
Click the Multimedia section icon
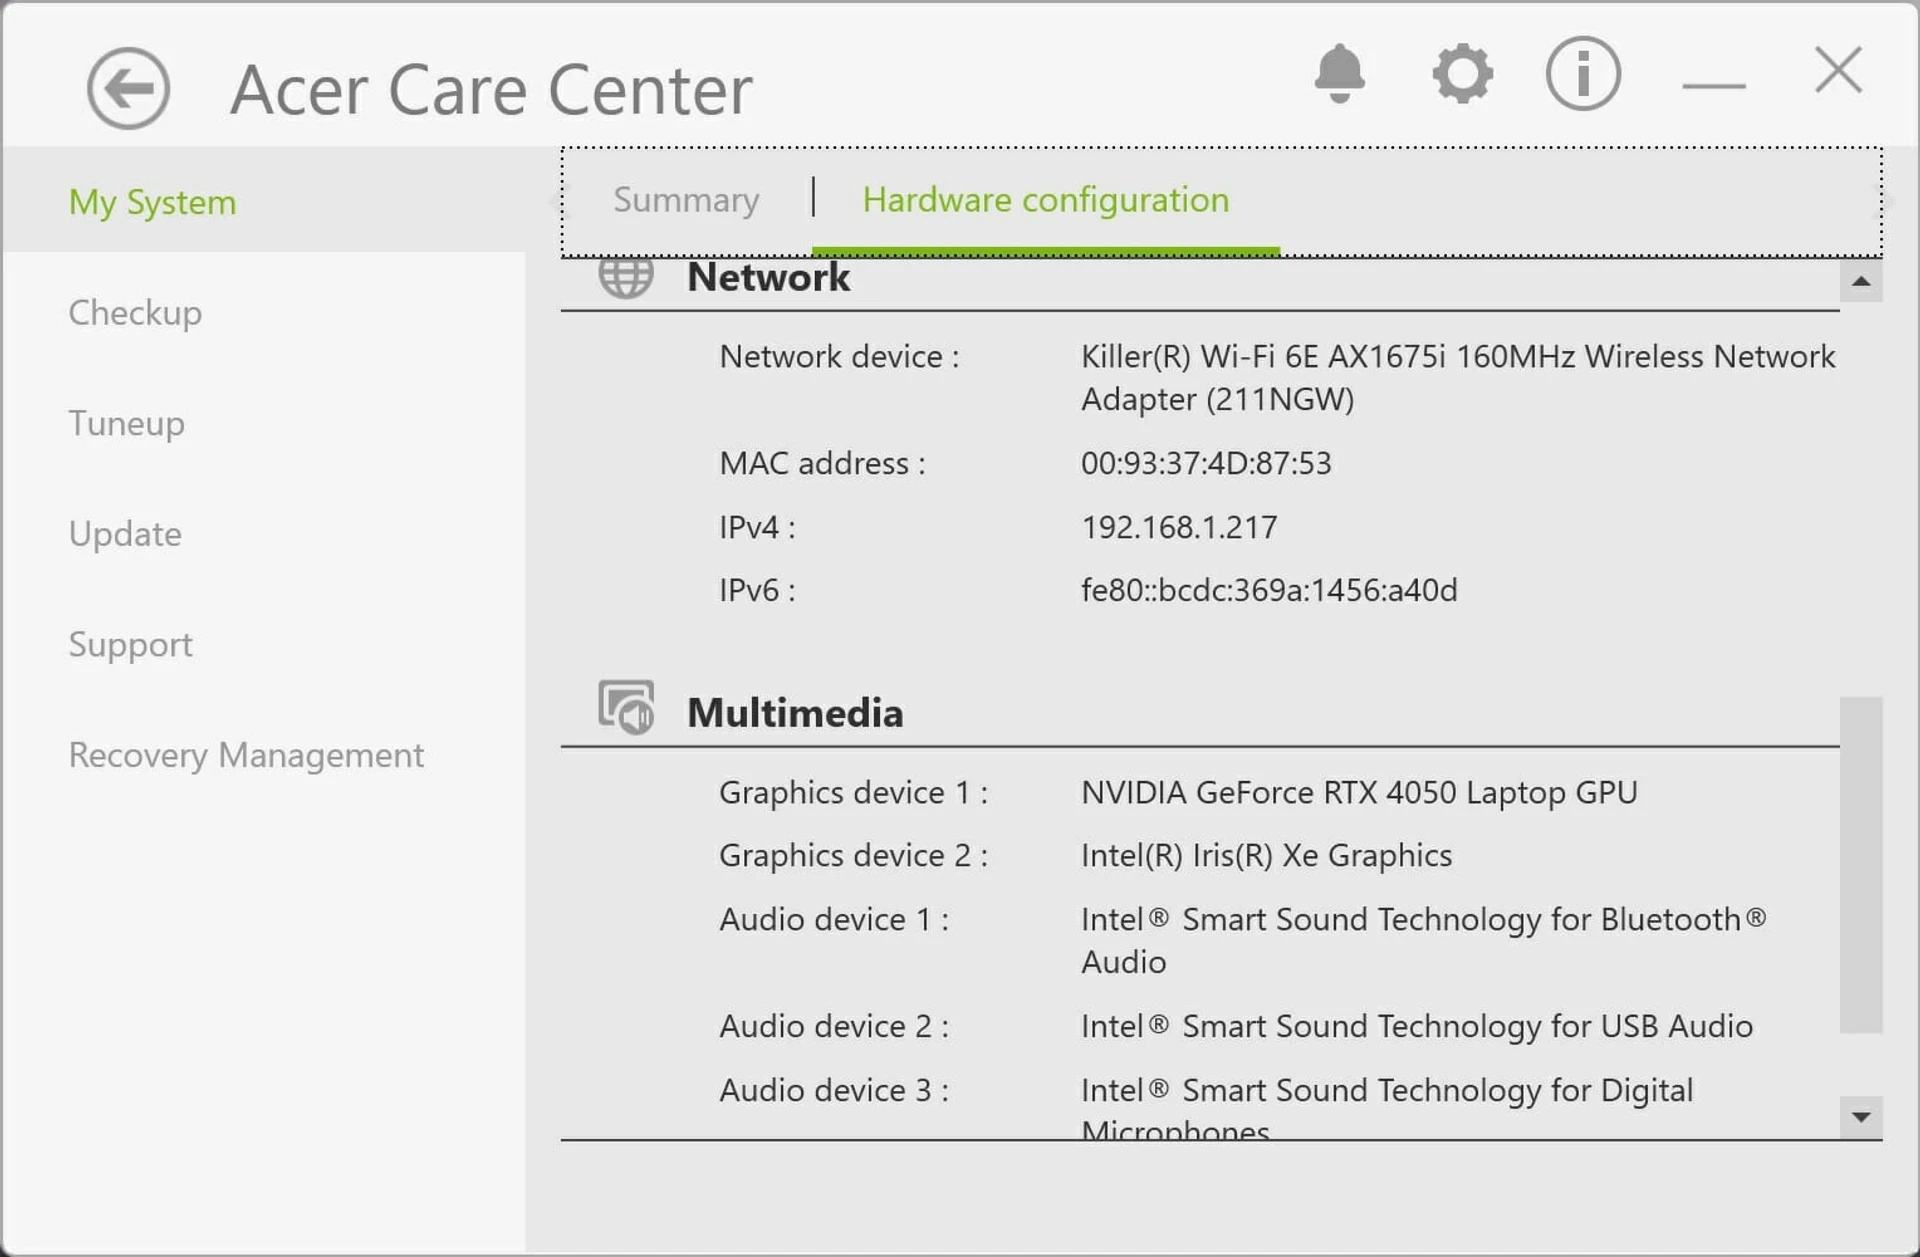tap(626, 708)
